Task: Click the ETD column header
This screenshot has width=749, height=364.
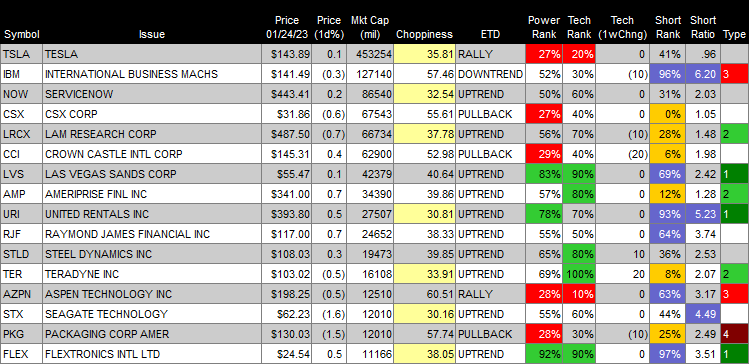Action: click(x=490, y=34)
